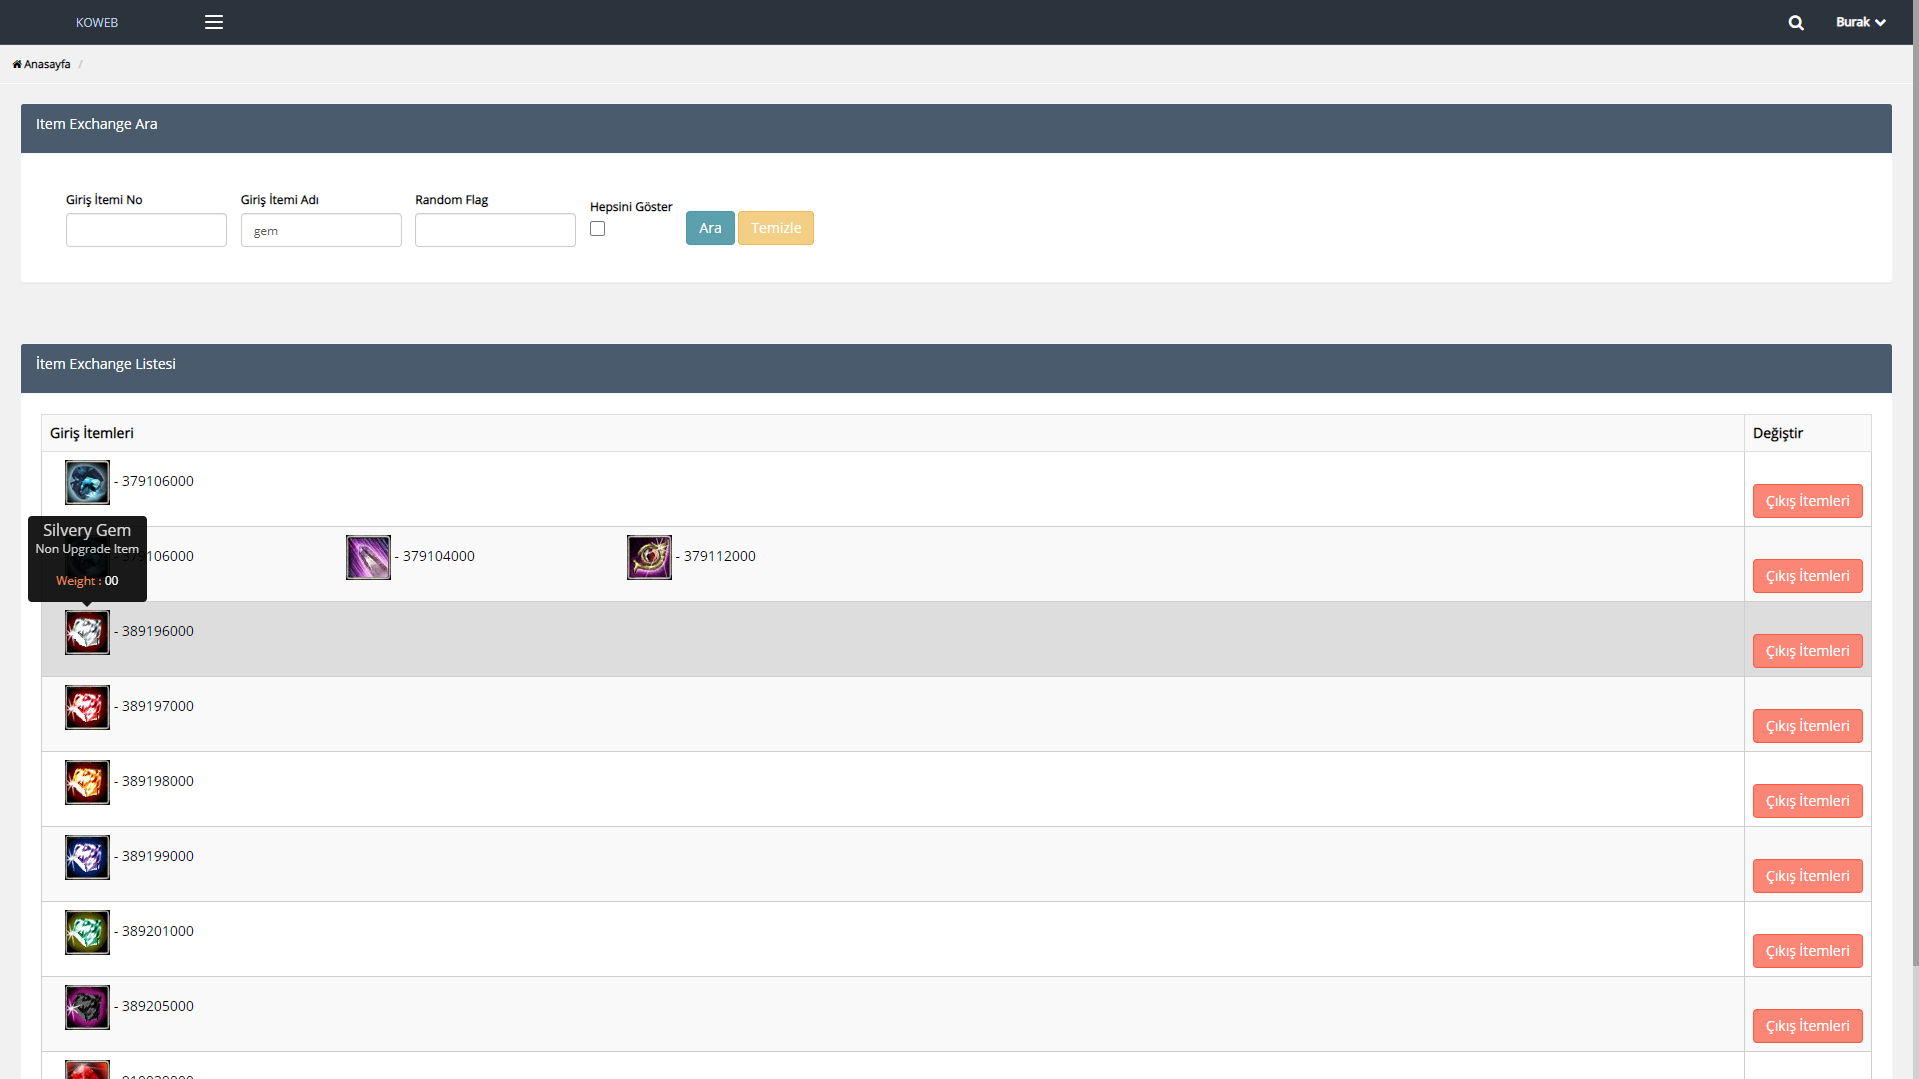Select the orange gem icon 389198000

click(x=87, y=782)
